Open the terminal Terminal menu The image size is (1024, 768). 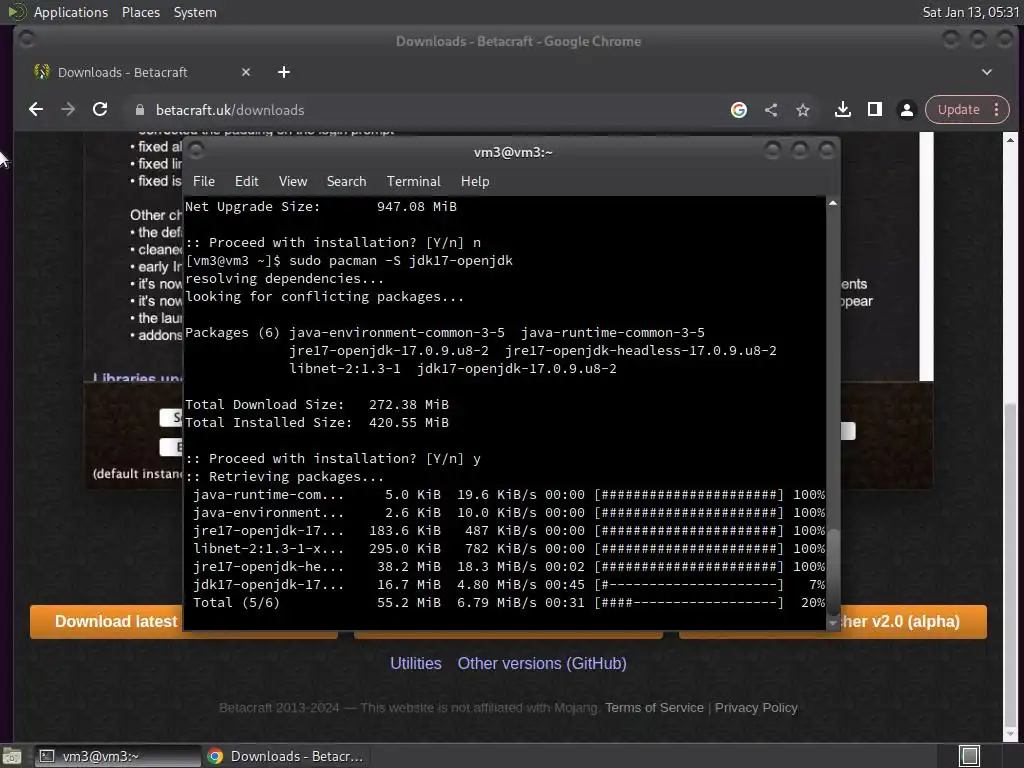[x=413, y=181]
